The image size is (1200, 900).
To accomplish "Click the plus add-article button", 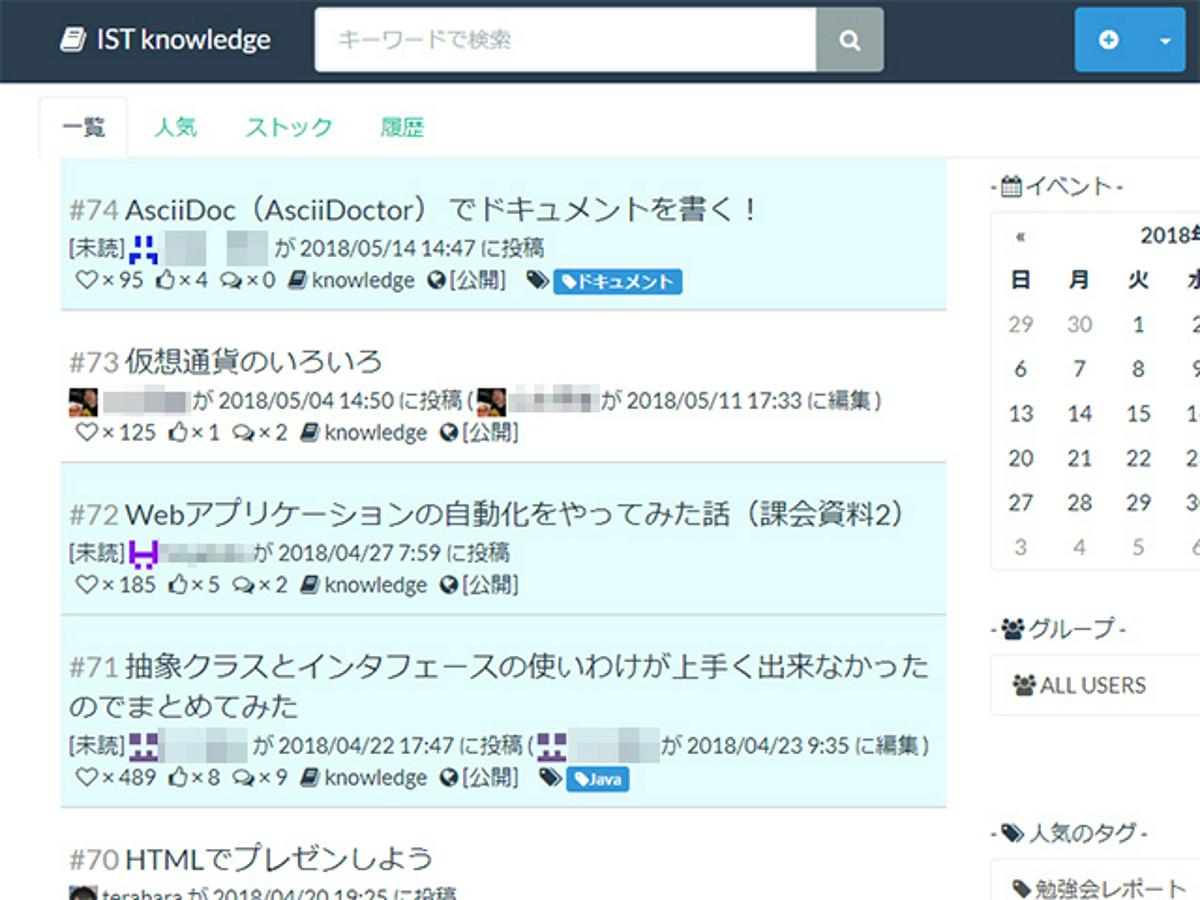I will [1109, 40].
